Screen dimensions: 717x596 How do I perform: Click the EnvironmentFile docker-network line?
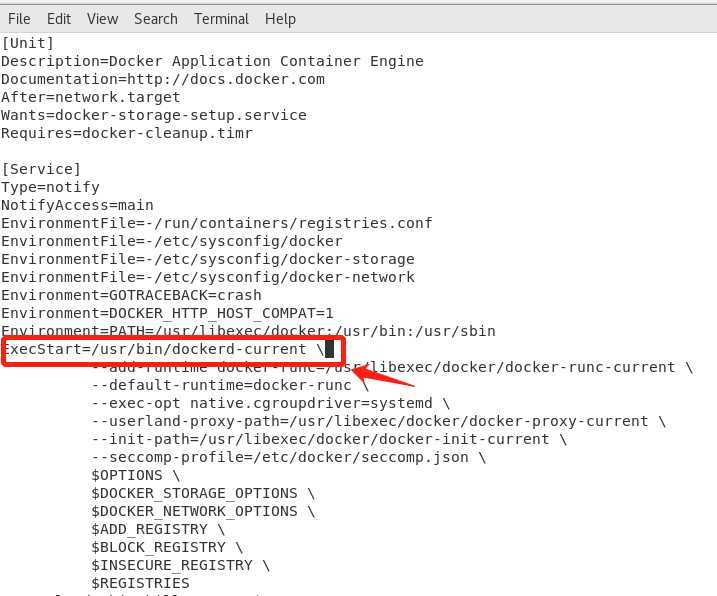point(208,277)
